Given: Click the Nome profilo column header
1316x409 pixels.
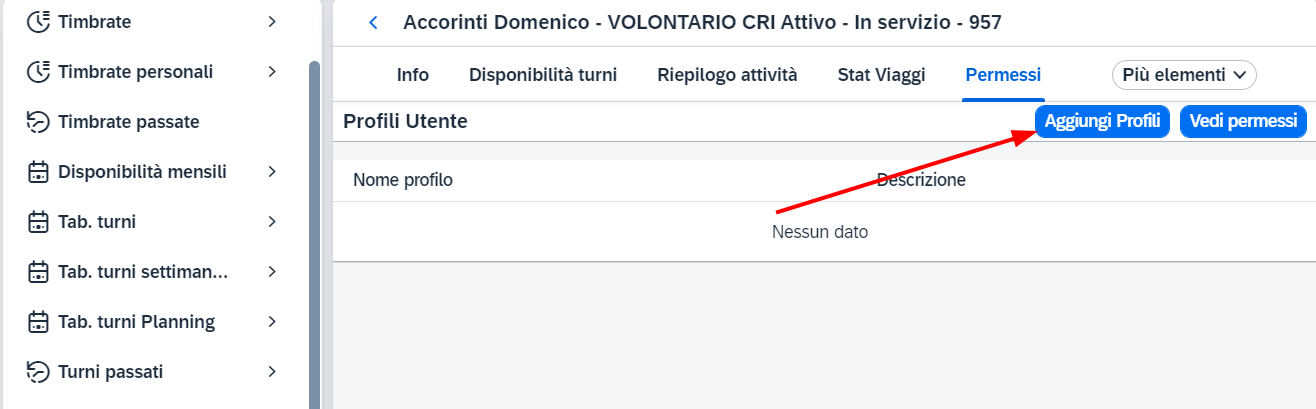Looking at the screenshot, I should tap(403, 181).
